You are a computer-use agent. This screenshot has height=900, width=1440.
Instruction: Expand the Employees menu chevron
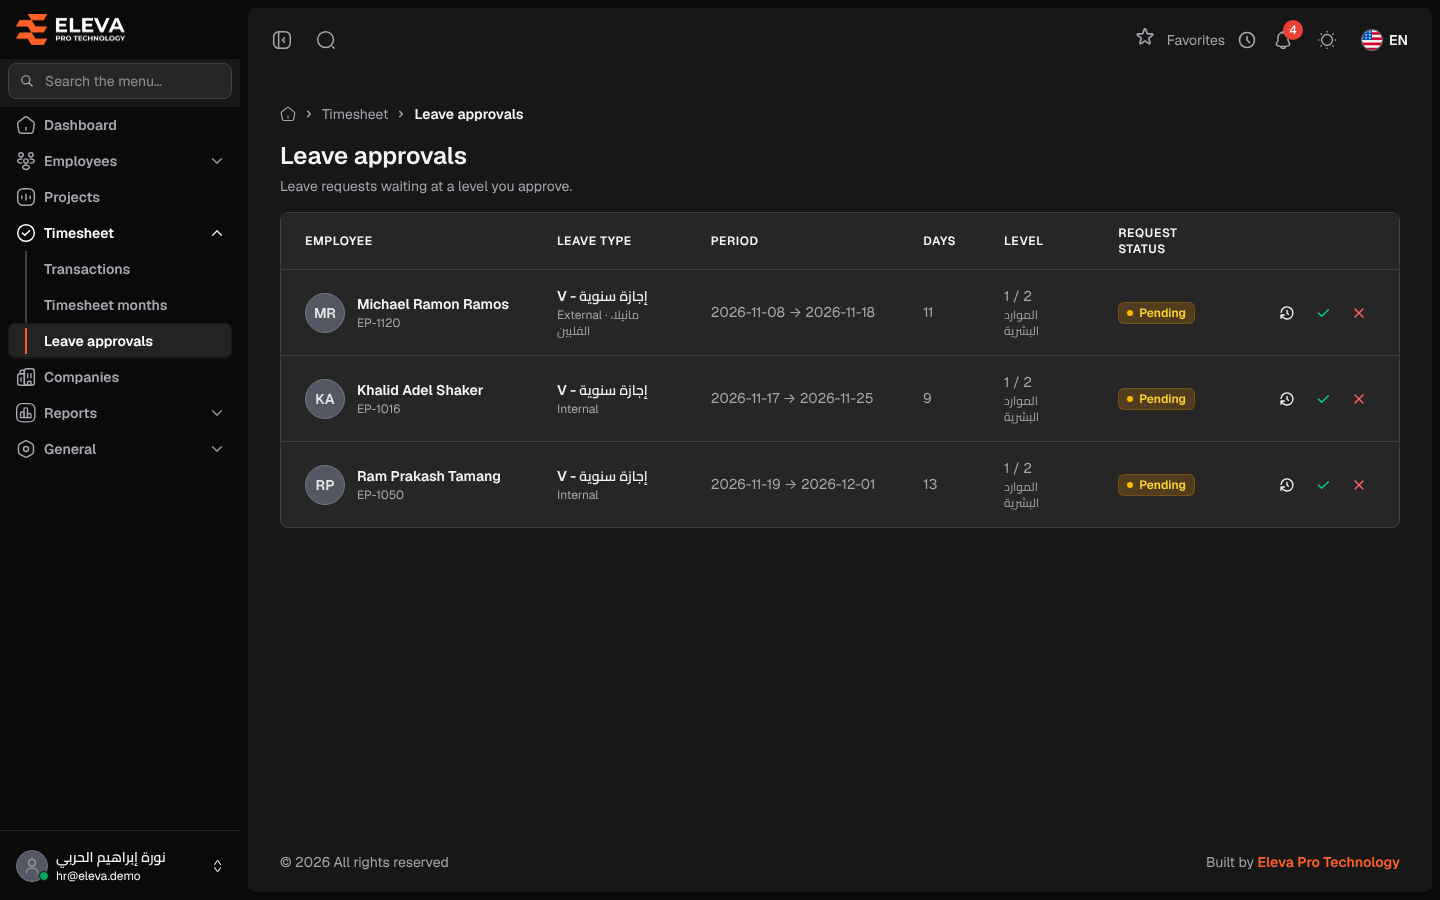click(217, 161)
